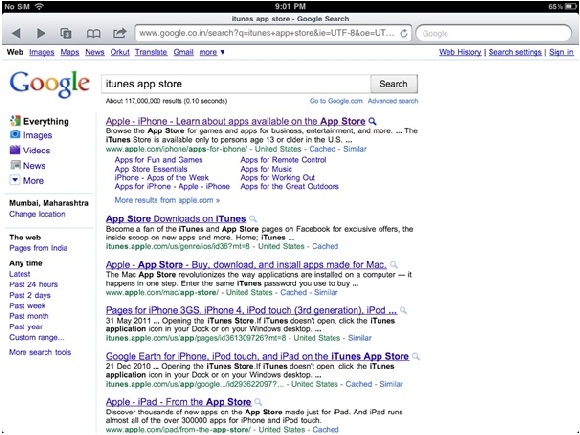Filter results to 'Past year'
The width and height of the screenshot is (580, 435).
tap(26, 327)
